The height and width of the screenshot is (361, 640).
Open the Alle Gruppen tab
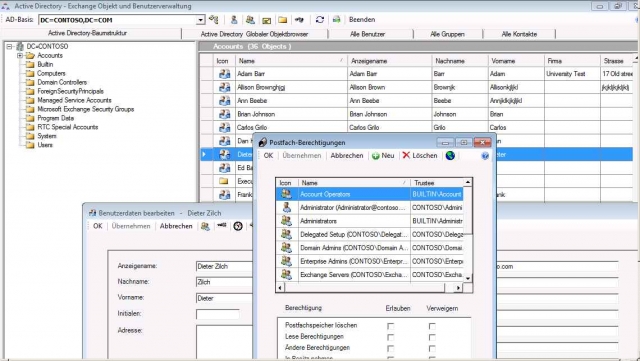(447, 34)
